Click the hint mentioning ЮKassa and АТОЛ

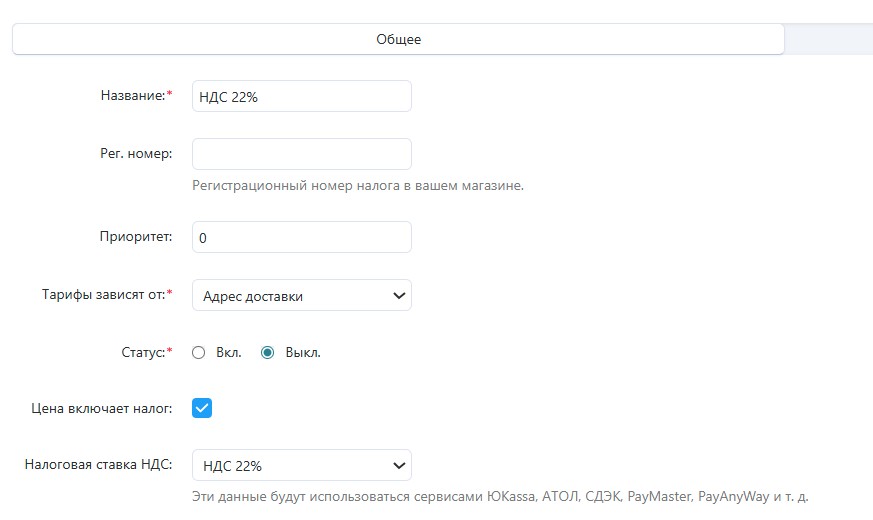[507, 496]
